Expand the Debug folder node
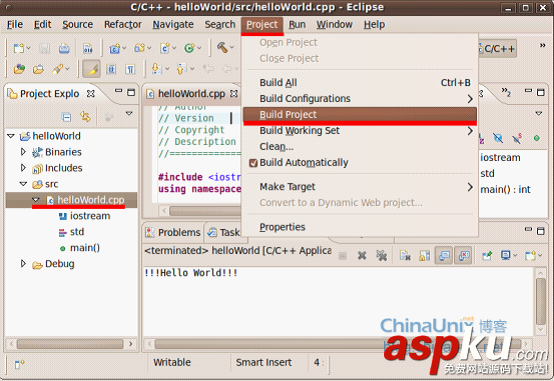The width and height of the screenshot is (554, 381). (23, 264)
